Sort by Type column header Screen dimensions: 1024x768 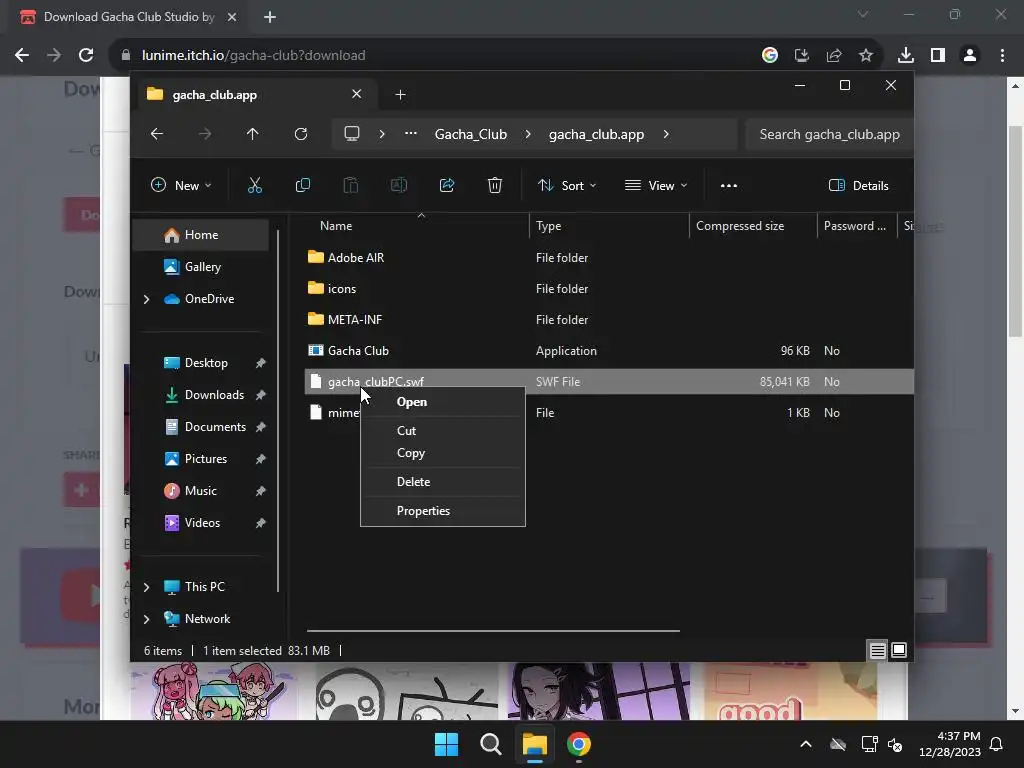point(549,225)
